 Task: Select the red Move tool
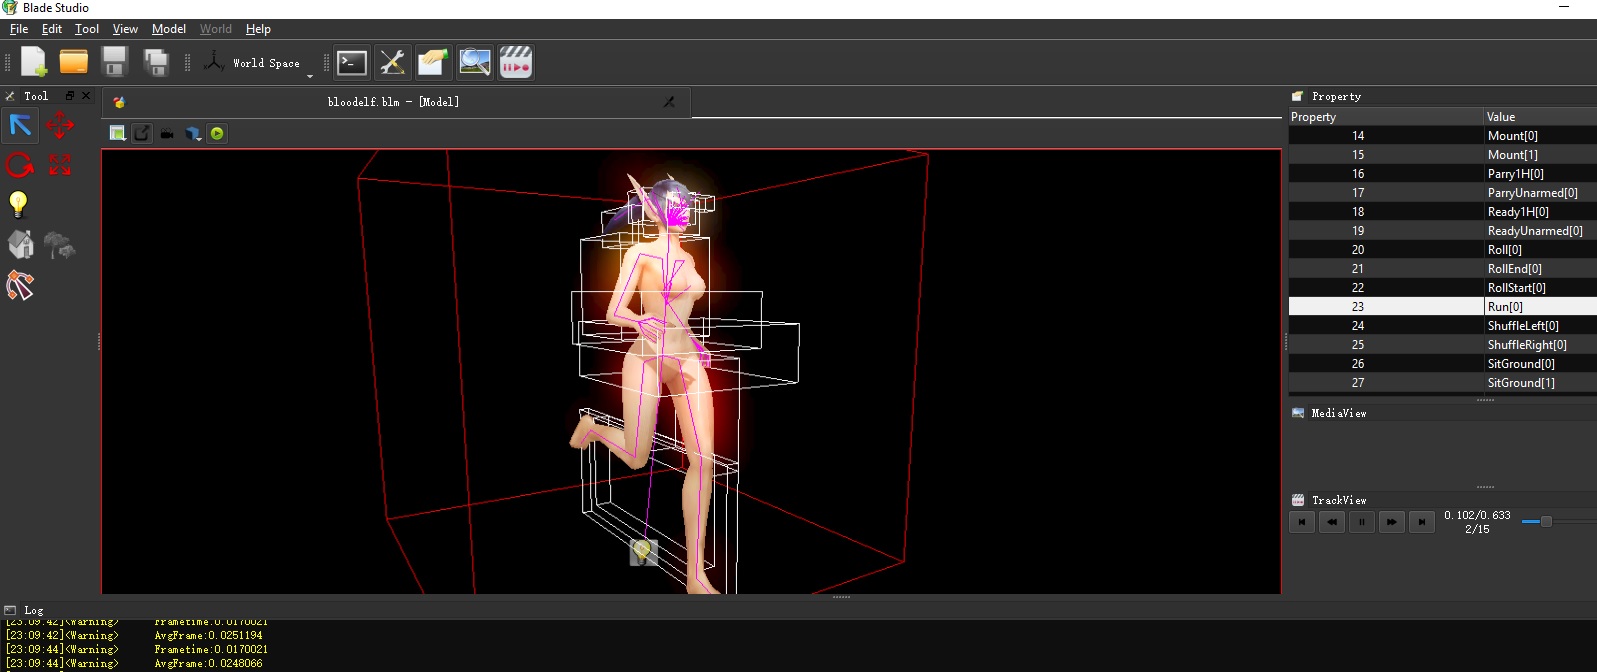(60, 125)
